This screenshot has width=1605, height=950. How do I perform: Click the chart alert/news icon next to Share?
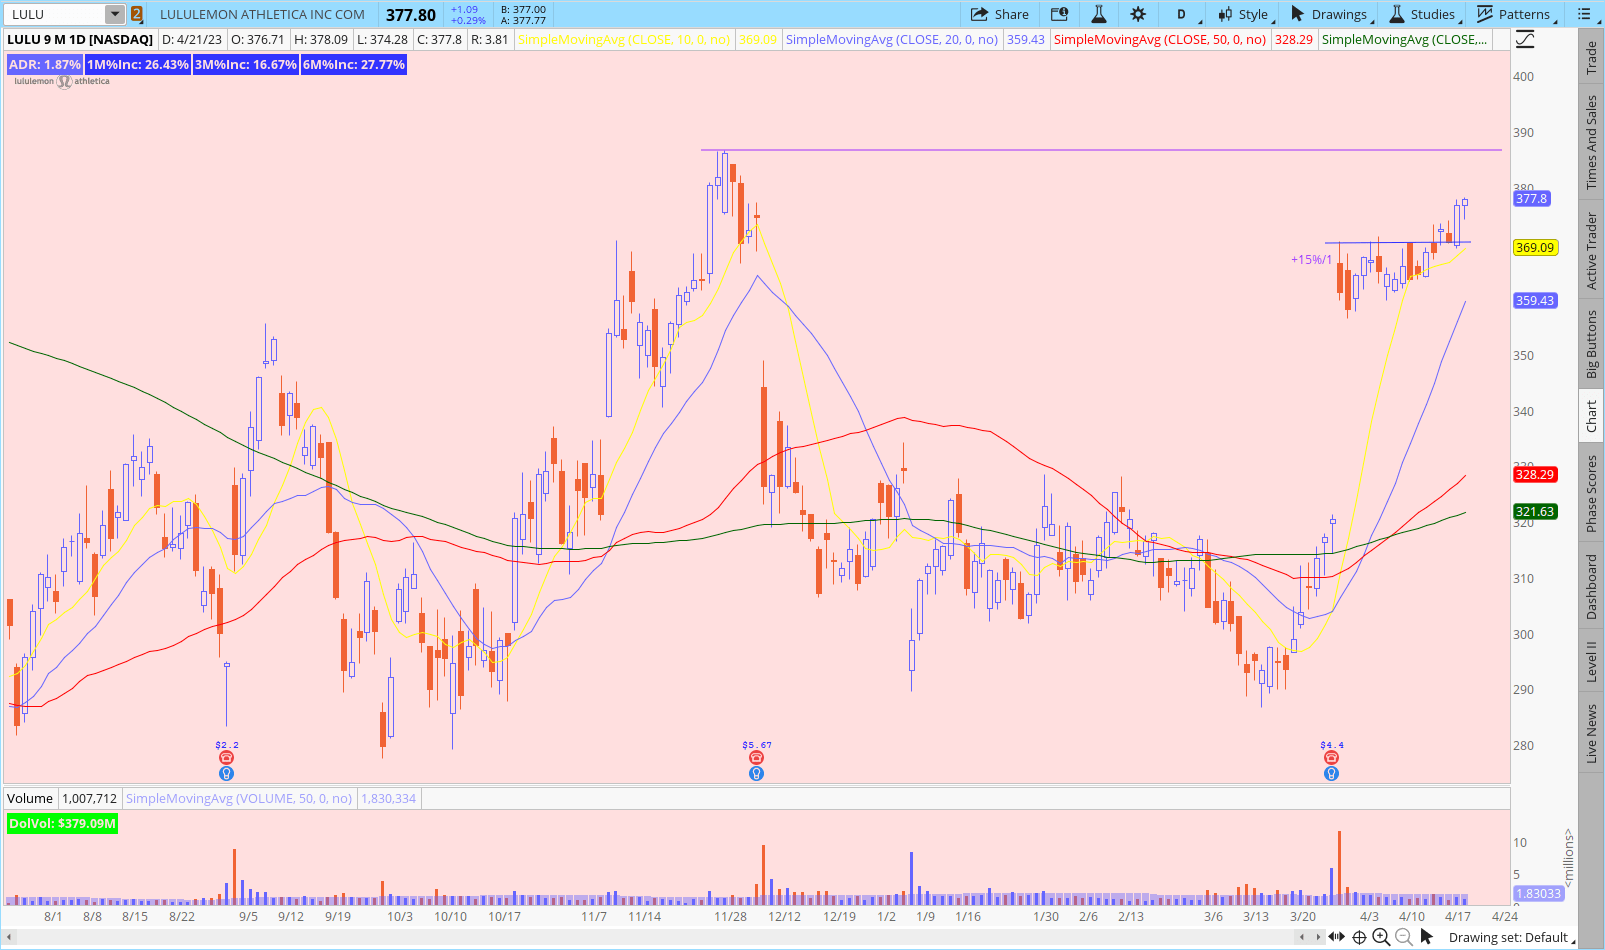click(1059, 14)
